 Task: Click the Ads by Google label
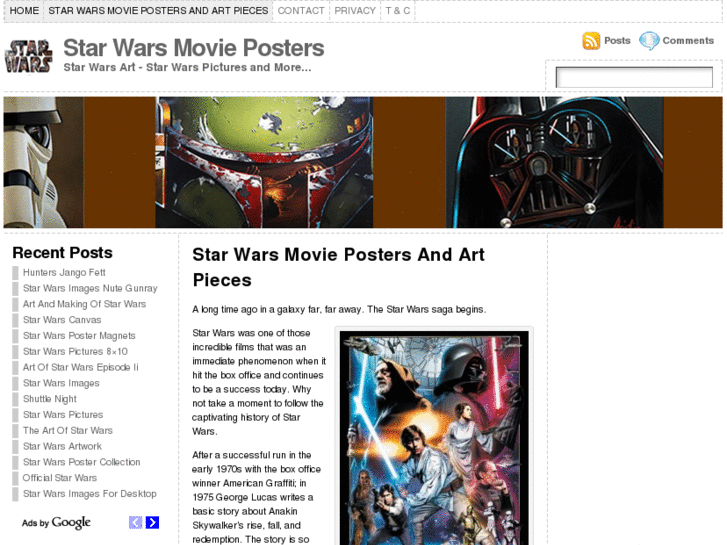(x=56, y=523)
